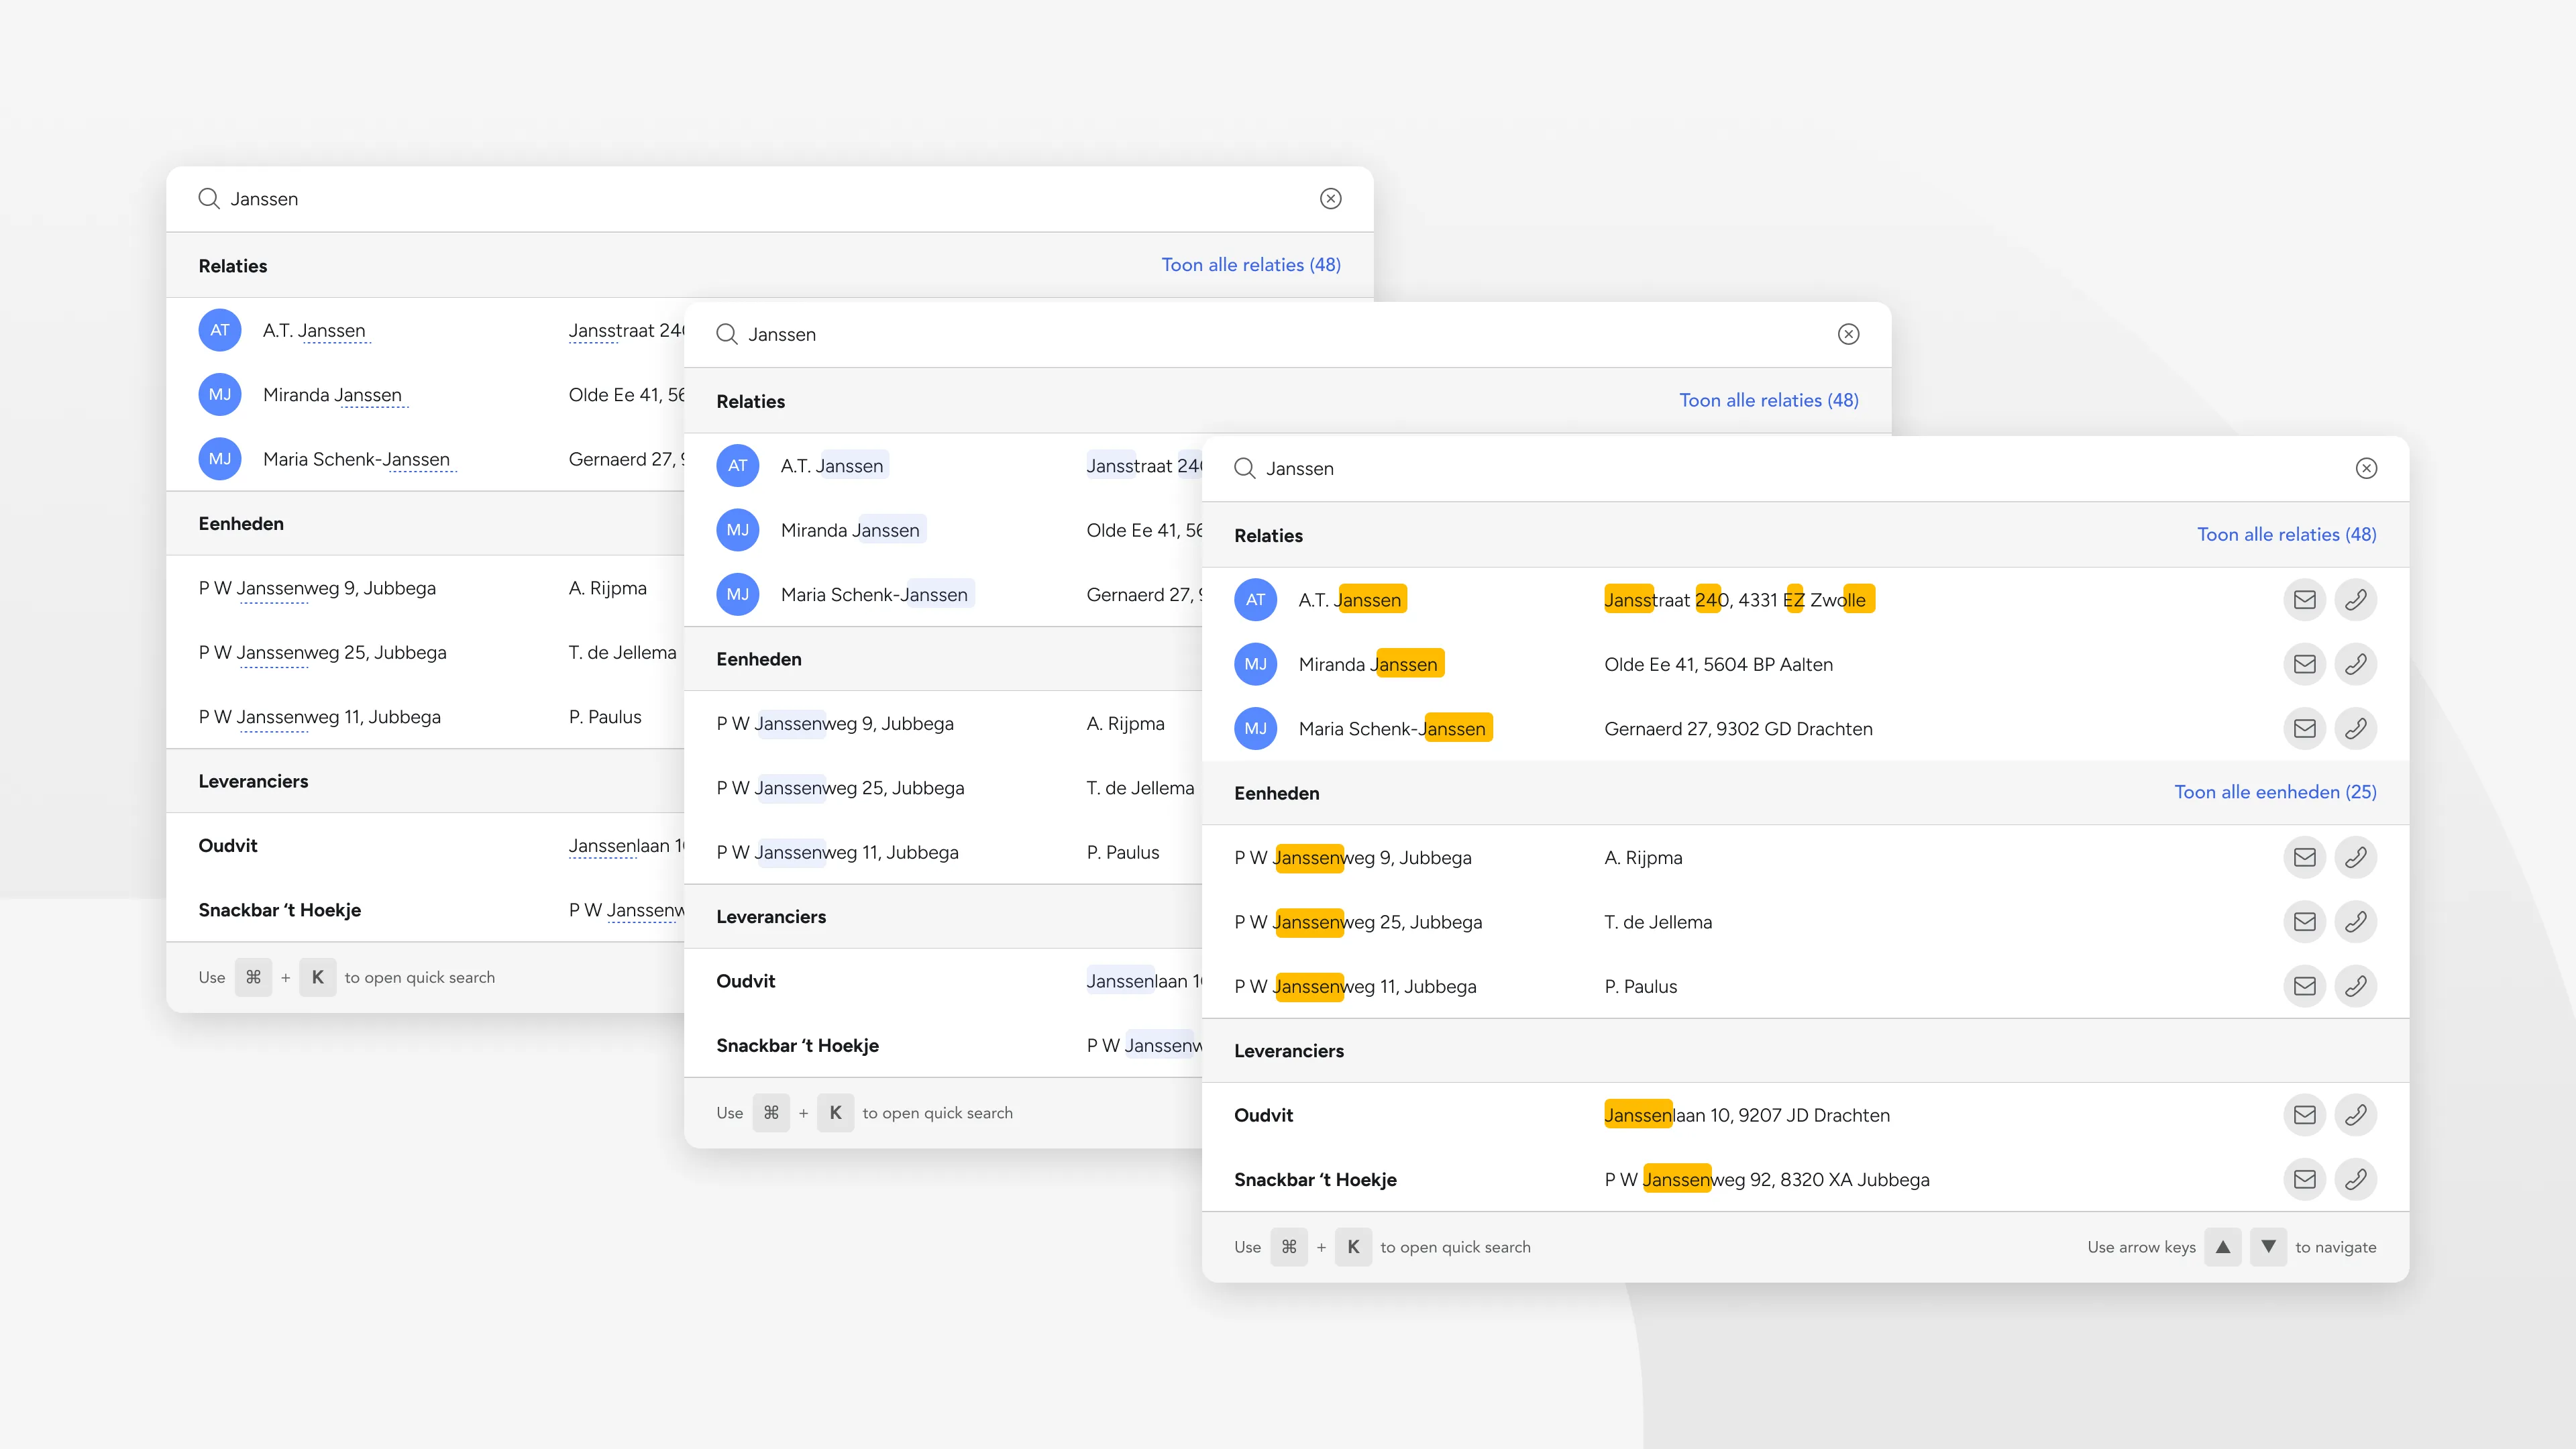Click the MJ avatar for Miranda Janssen
The width and height of the screenshot is (2576, 1449).
[1255, 663]
